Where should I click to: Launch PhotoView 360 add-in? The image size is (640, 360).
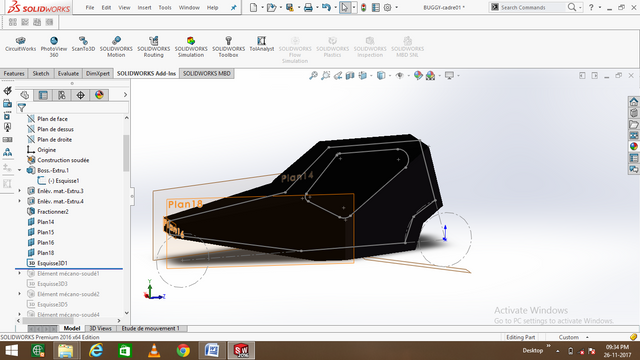(x=53, y=47)
